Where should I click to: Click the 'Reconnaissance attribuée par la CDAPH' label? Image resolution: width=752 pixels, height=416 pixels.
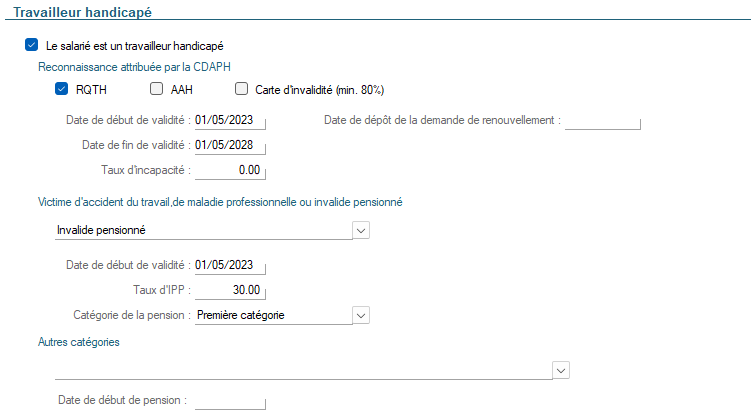point(134,67)
